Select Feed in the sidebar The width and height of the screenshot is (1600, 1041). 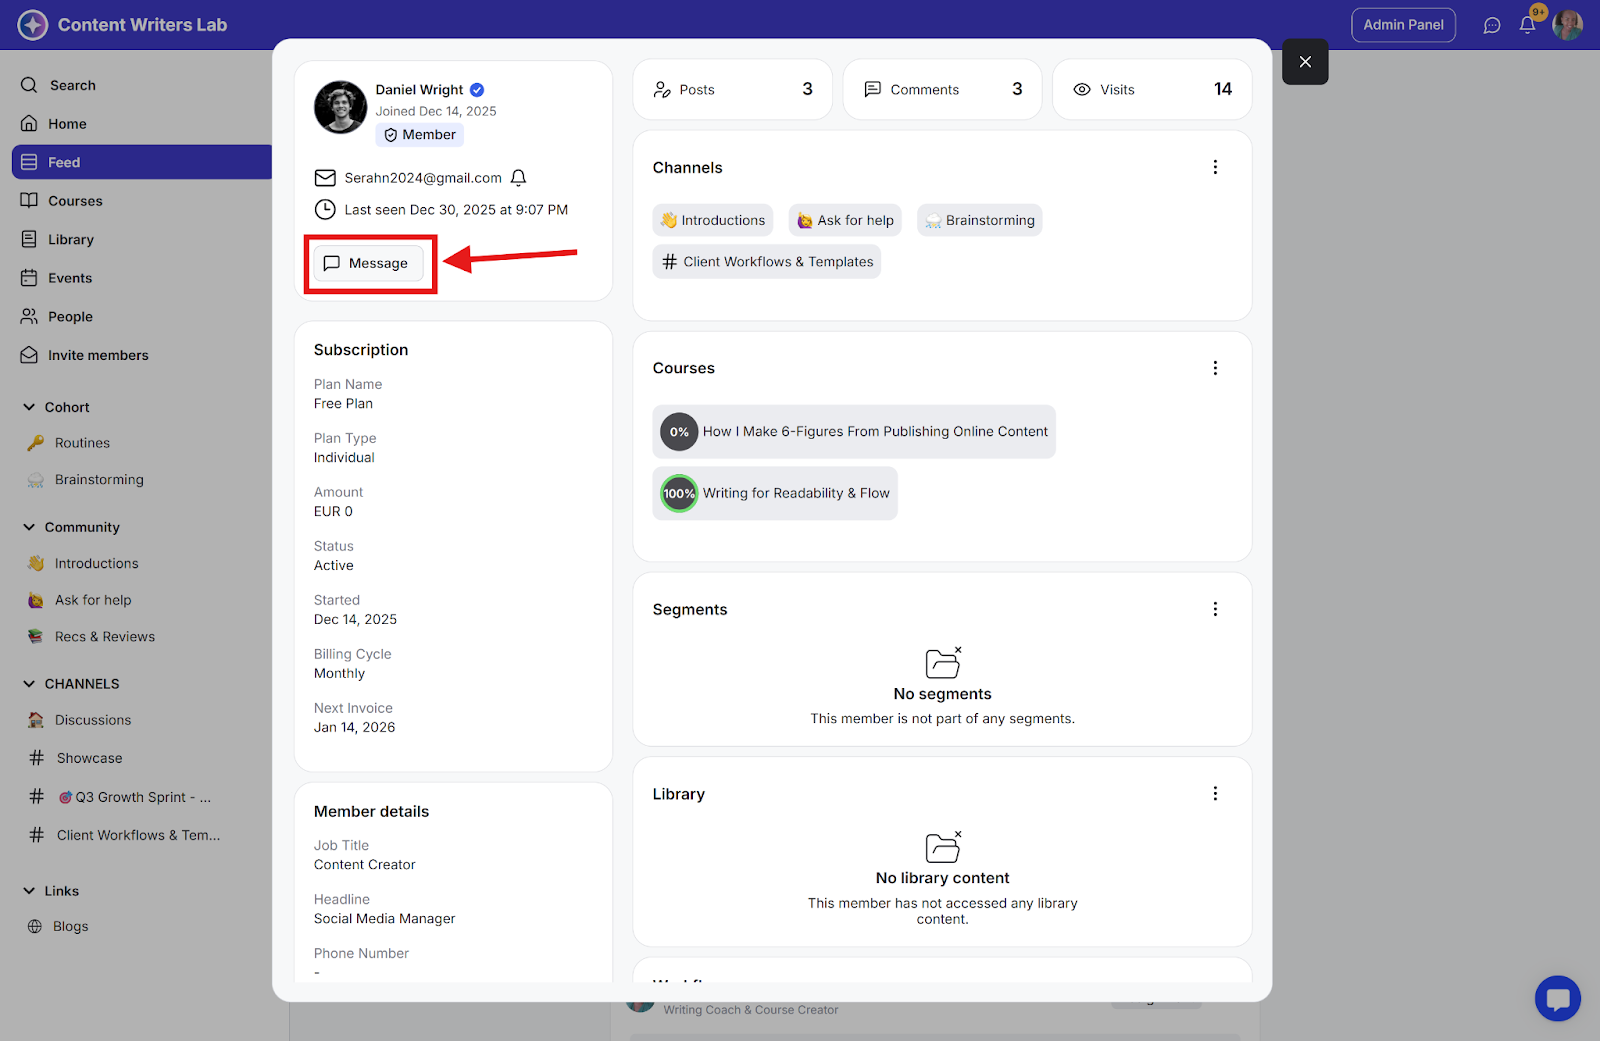(x=142, y=162)
